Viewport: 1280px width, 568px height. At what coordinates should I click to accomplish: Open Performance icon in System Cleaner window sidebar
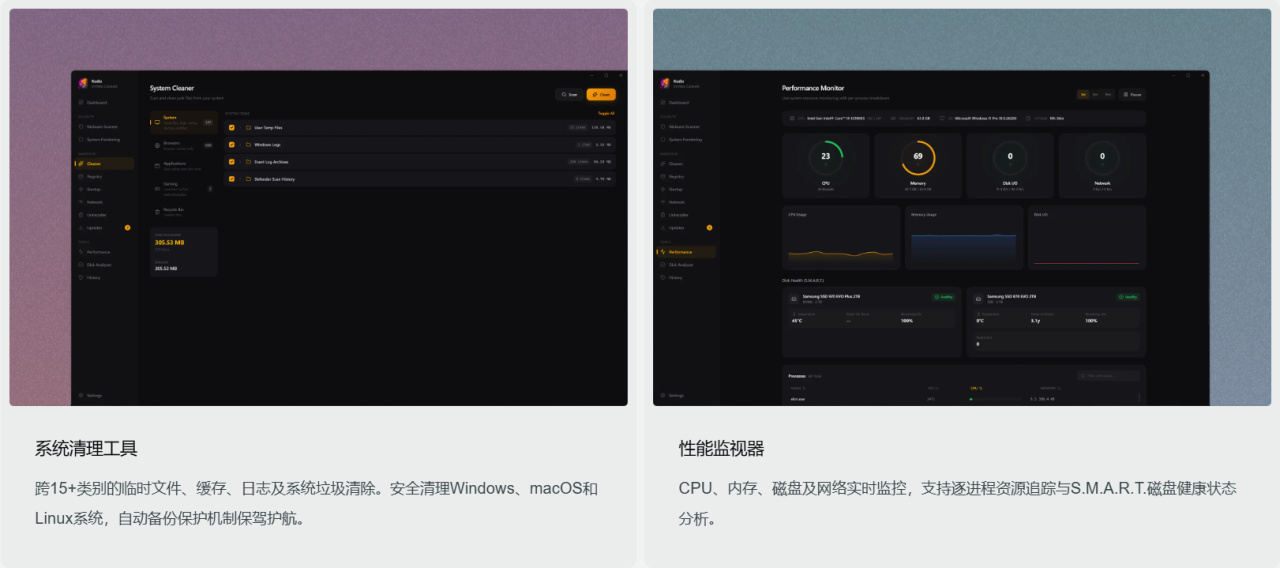pos(81,252)
